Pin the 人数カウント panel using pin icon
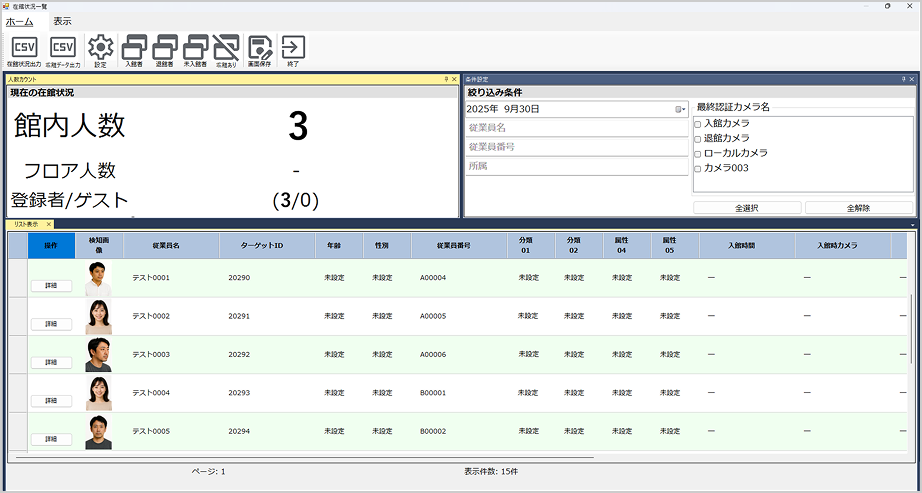922x493 pixels. pyautogui.click(x=446, y=78)
